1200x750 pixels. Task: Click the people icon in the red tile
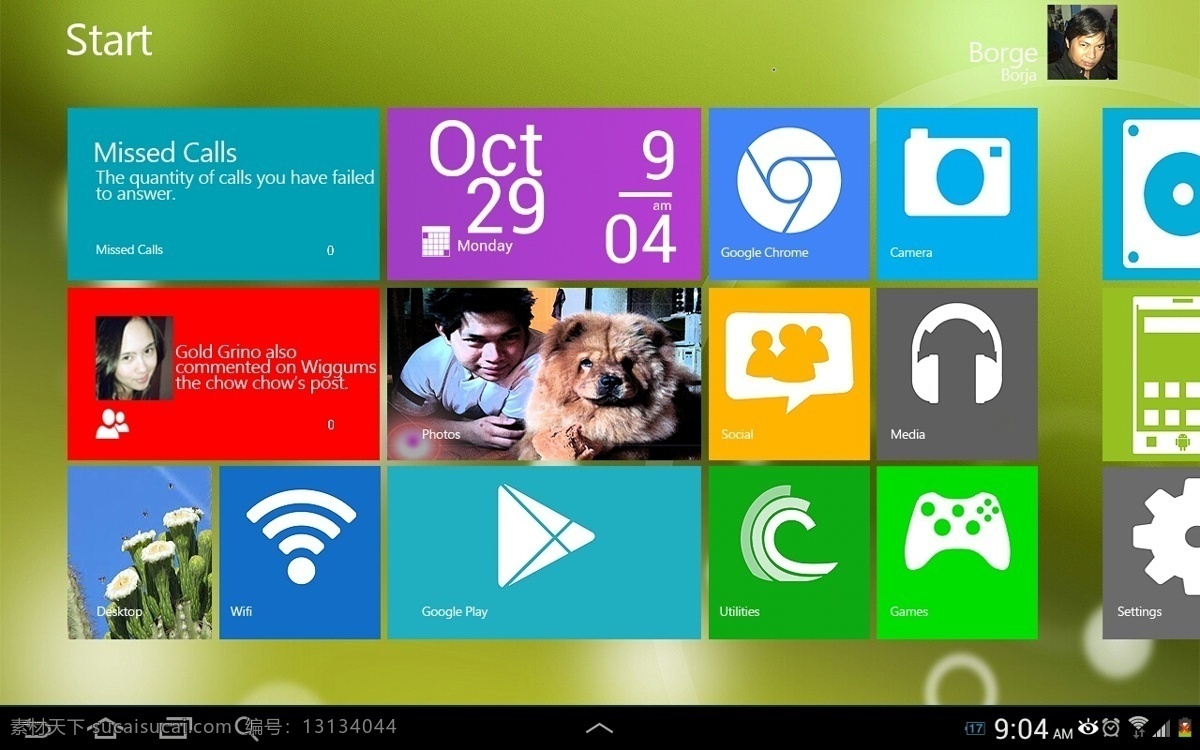point(112,424)
